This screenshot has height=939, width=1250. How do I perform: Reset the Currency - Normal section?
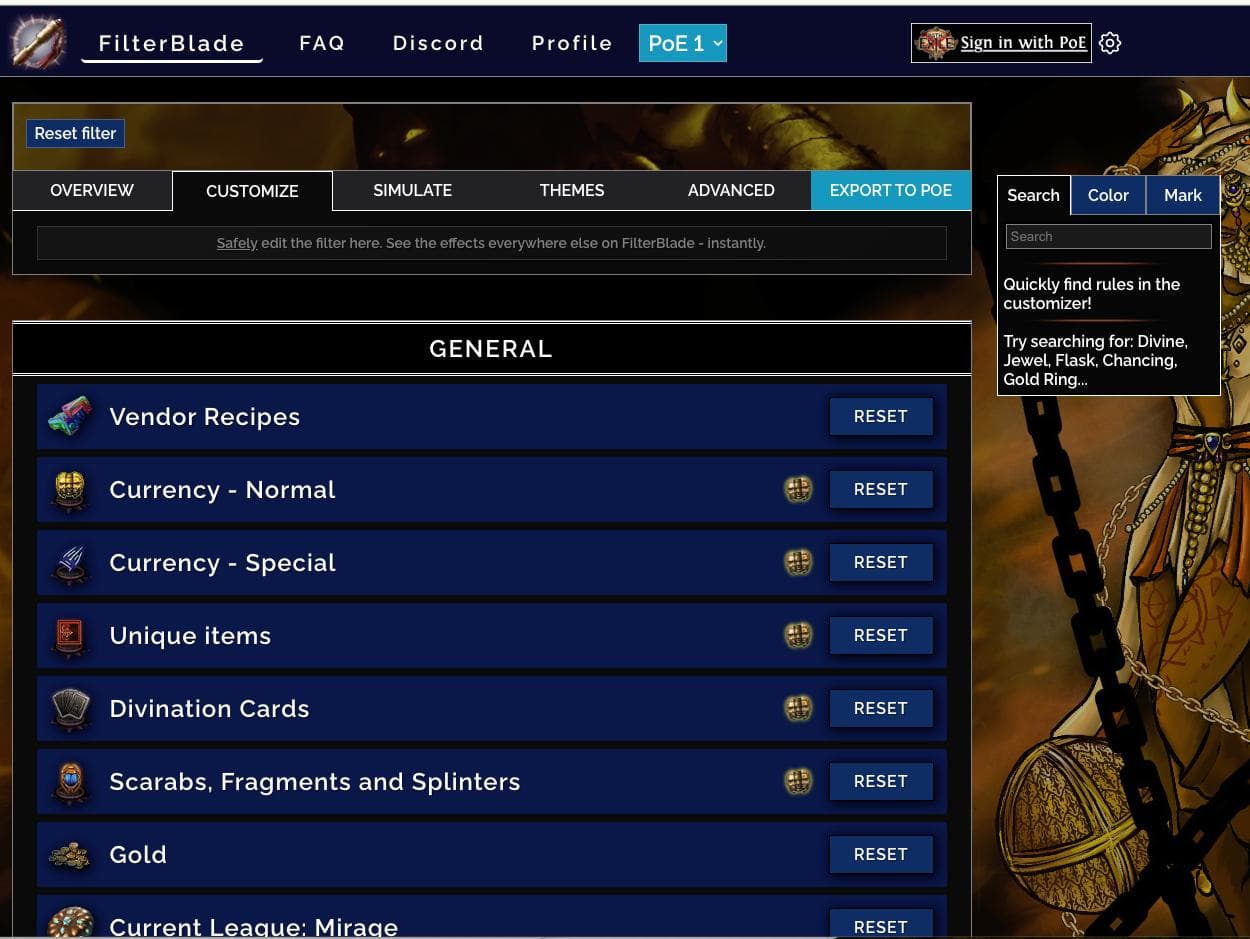click(x=881, y=489)
